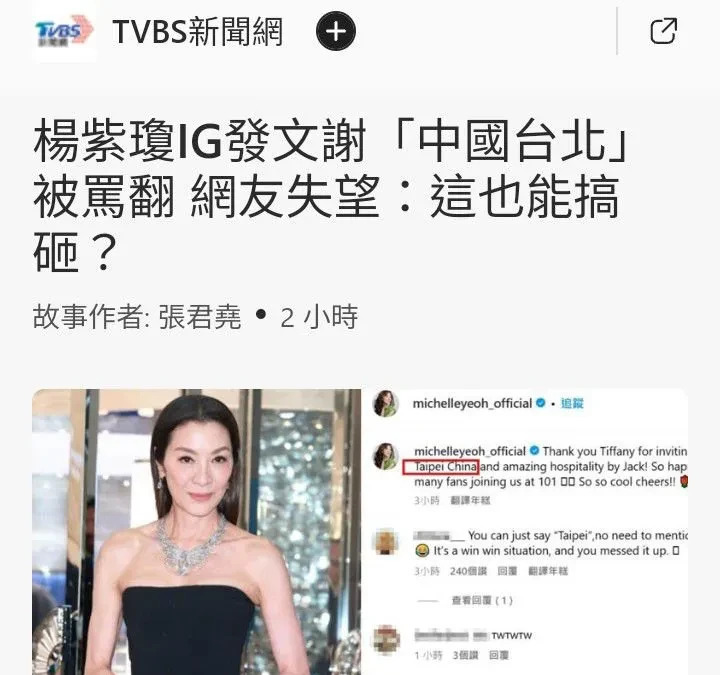Click the highlighted Taipei China text
Viewport: 720px width, 675px height.
[x=445, y=467]
